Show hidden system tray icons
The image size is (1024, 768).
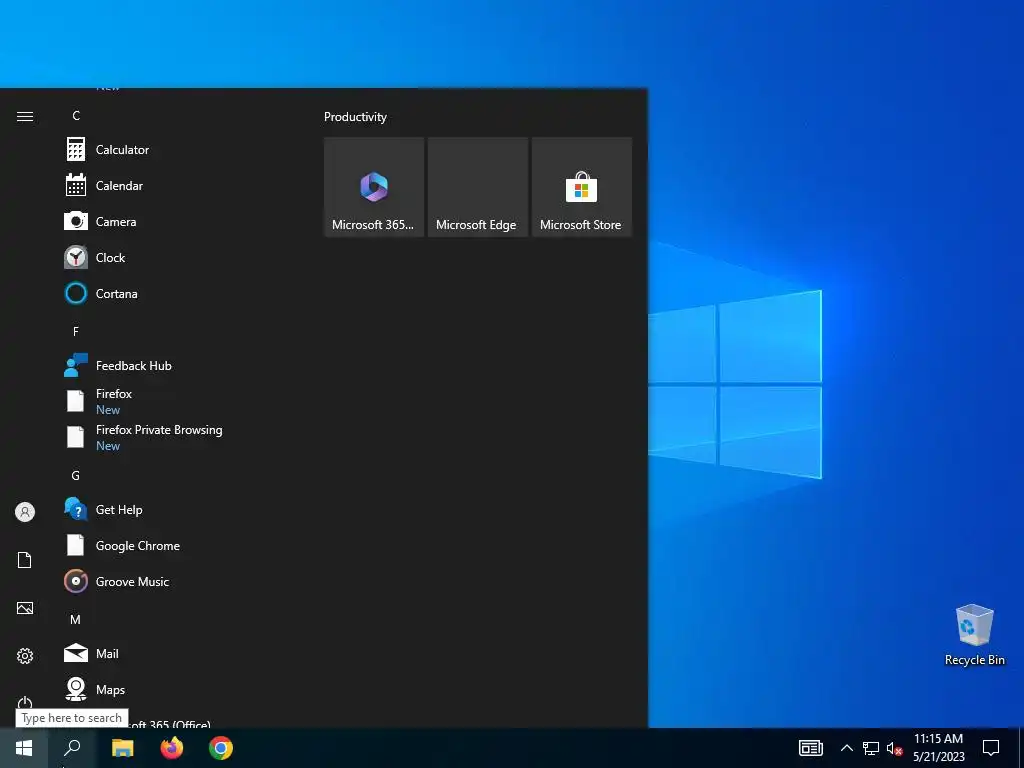(846, 748)
